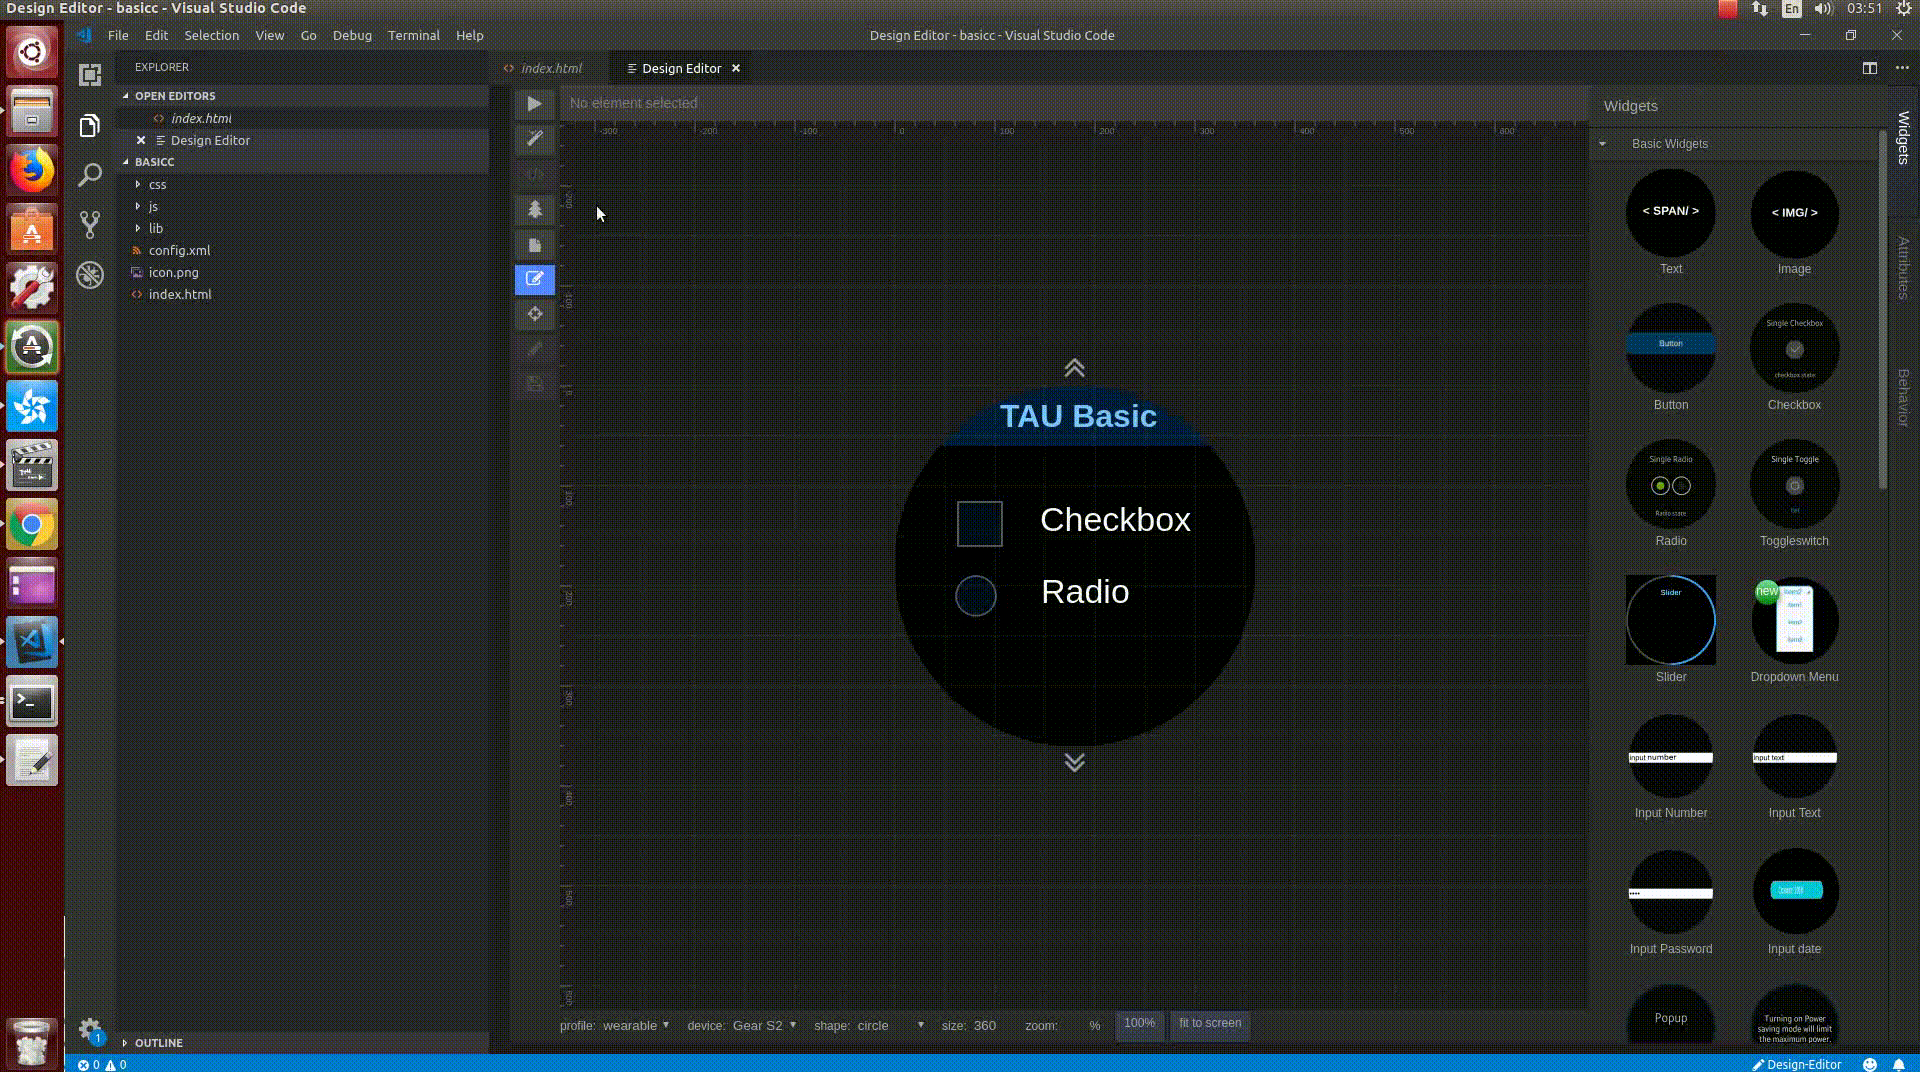Image resolution: width=1920 pixels, height=1072 pixels.
Task: Open the Explorer view in activity bar
Action: click(x=90, y=125)
